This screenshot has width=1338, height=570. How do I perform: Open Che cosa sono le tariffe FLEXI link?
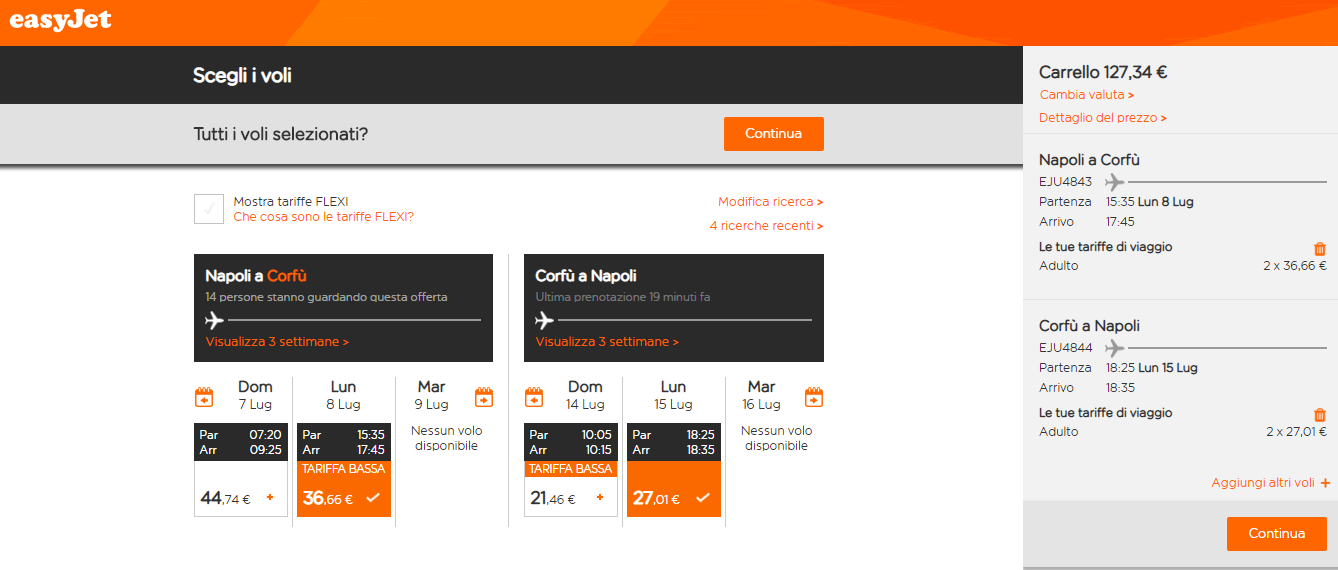coord(323,217)
